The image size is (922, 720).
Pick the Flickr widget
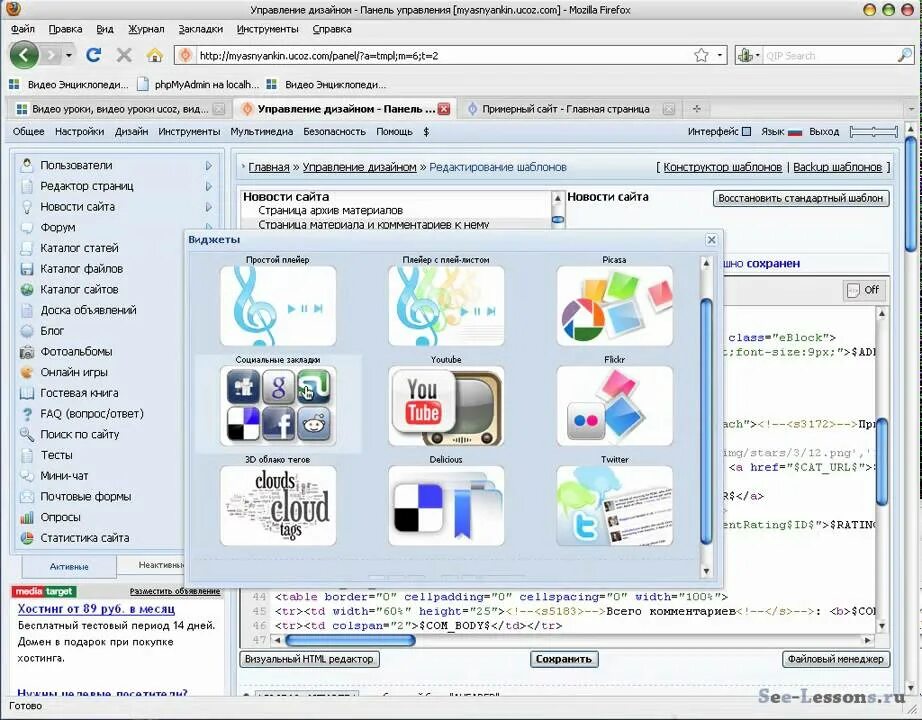click(614, 405)
